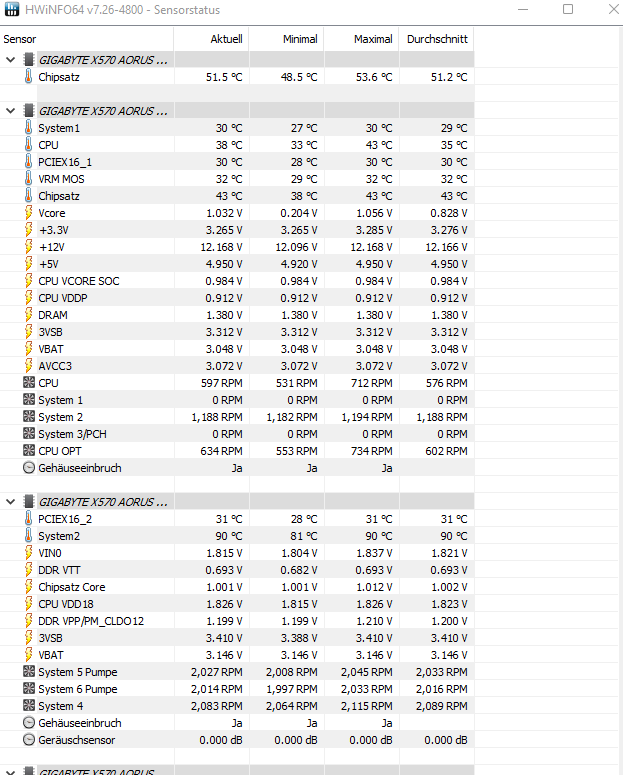Click the bolt icon next to AVCC3
Image resolution: width=623 pixels, height=775 pixels.
click(x=29, y=366)
